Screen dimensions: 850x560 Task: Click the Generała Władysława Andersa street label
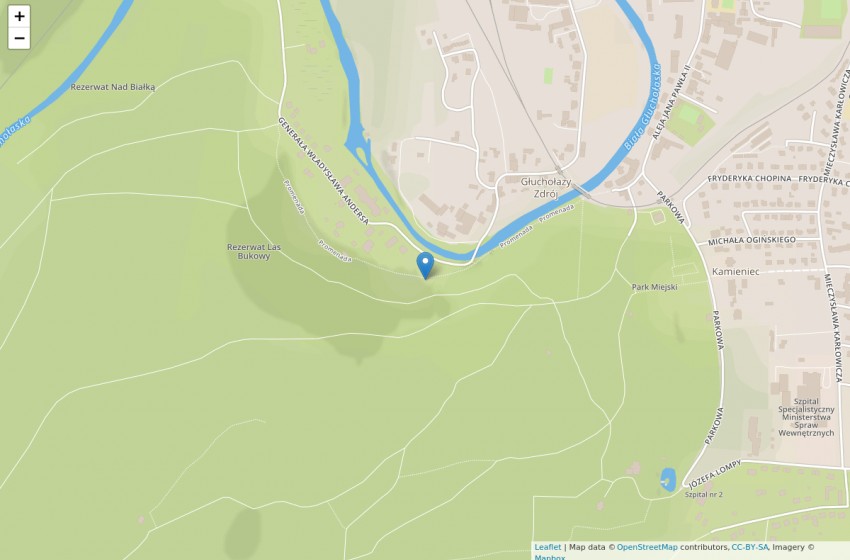coord(323,171)
